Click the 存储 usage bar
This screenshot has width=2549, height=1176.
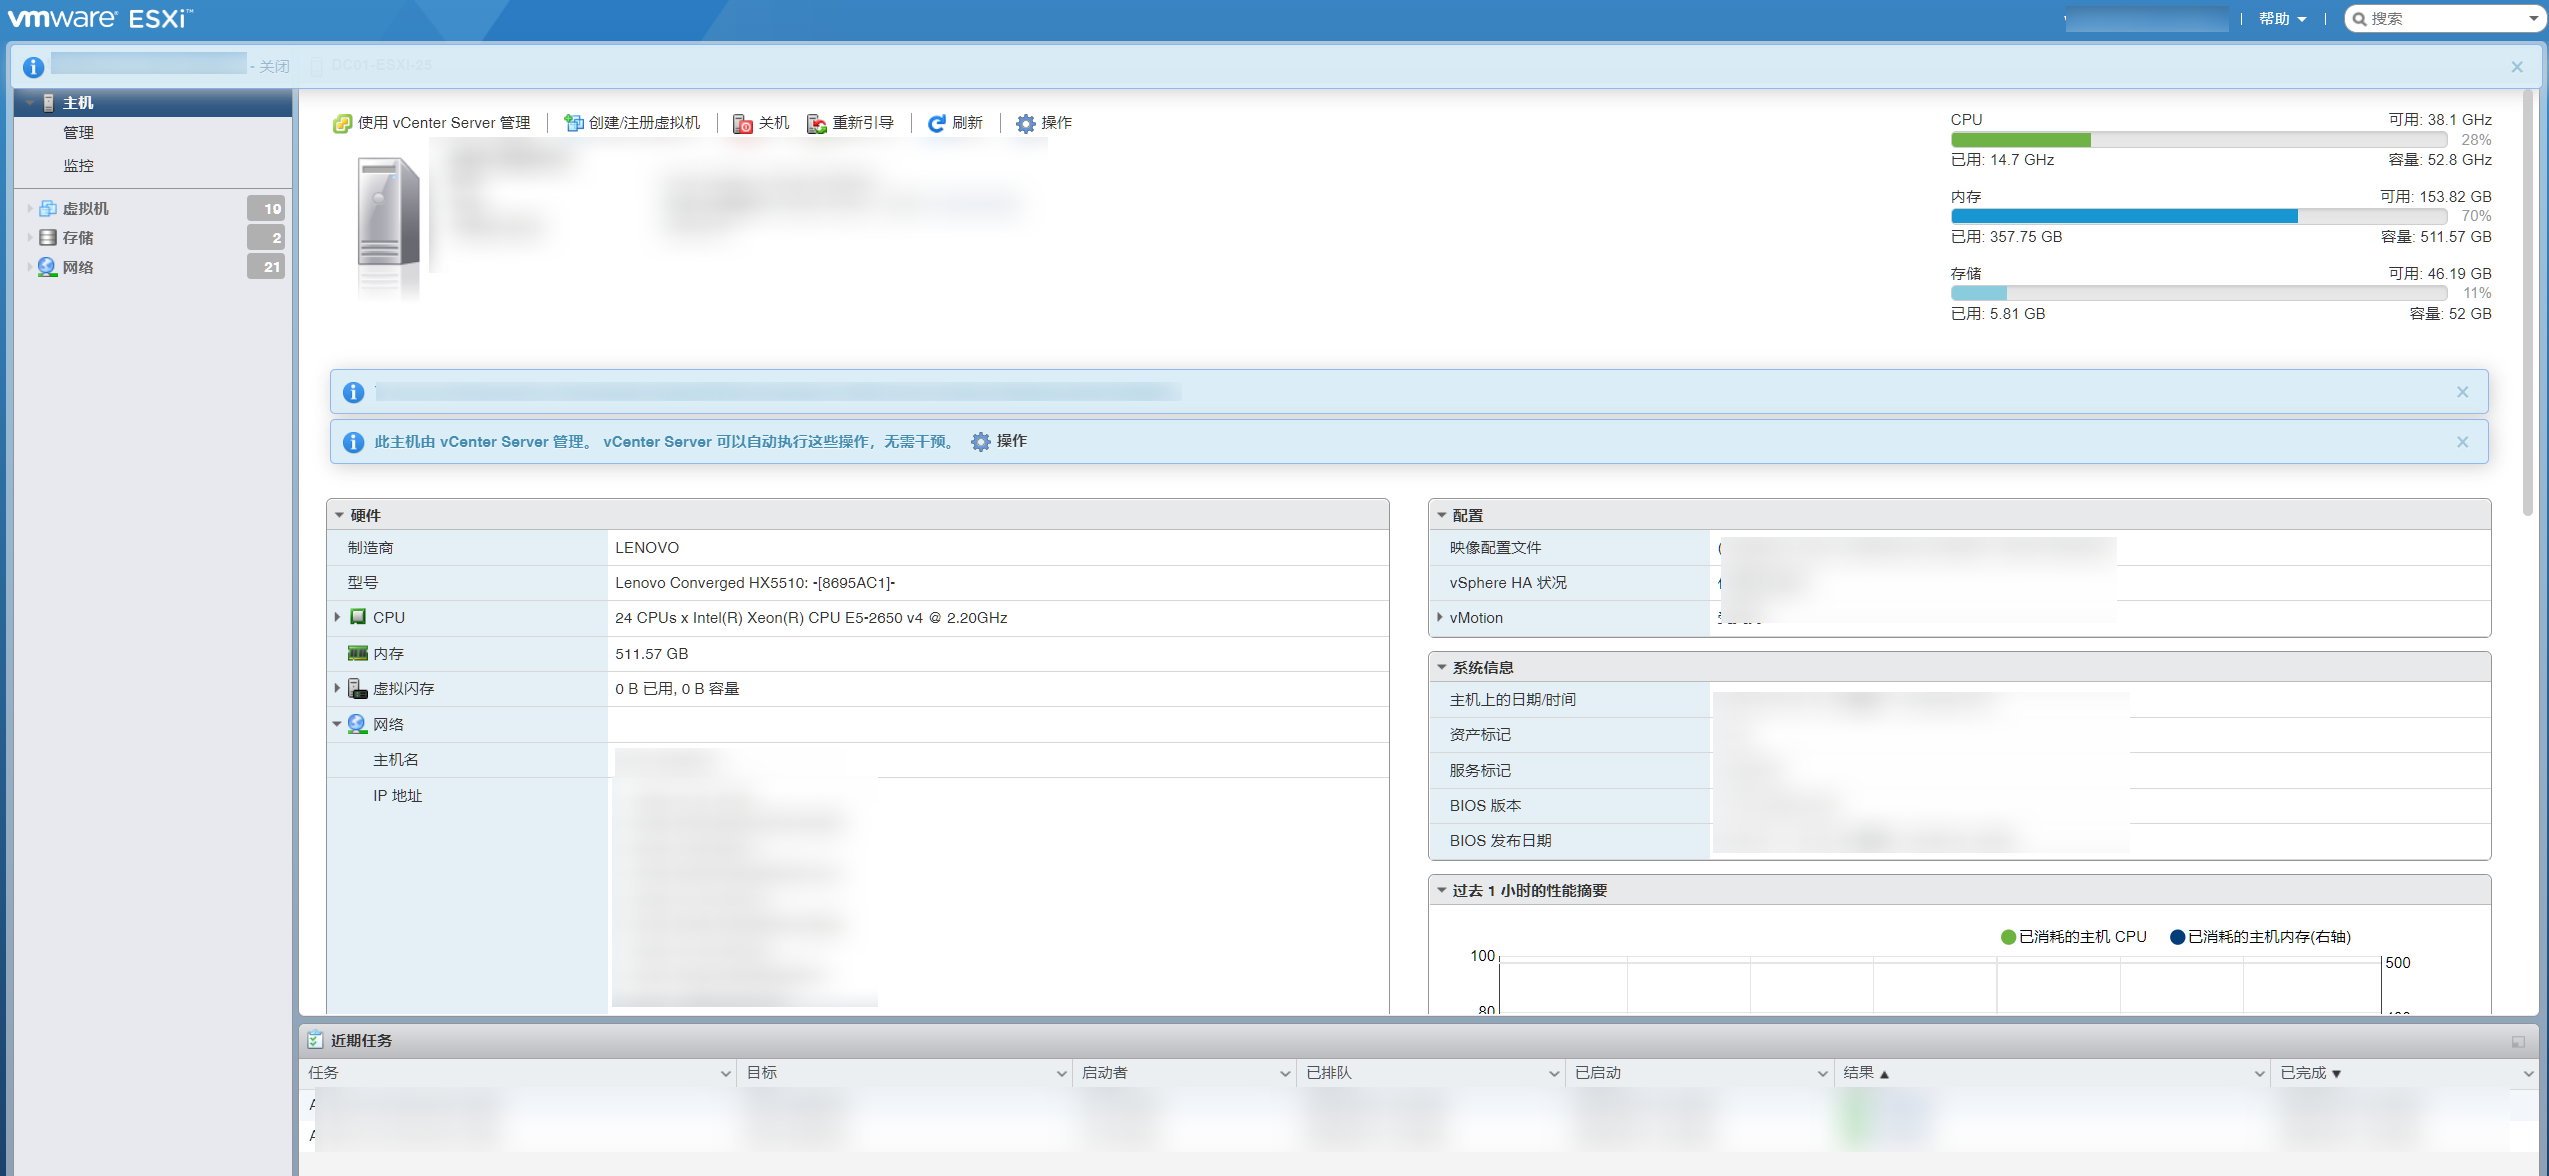2198,293
